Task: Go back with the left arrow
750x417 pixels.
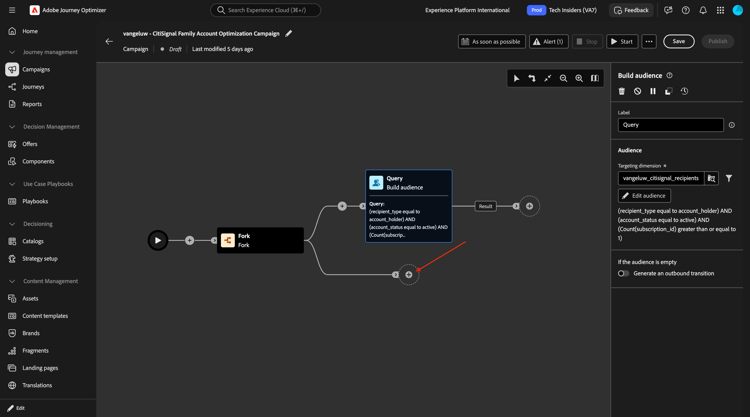Action: [109, 41]
